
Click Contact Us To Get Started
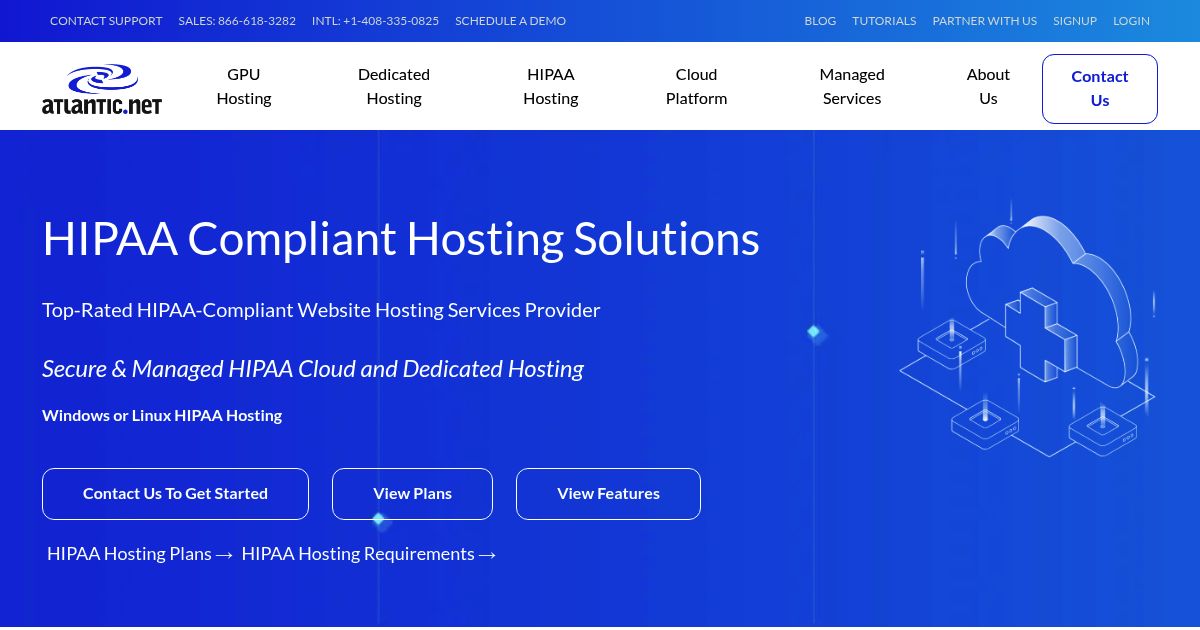click(x=175, y=493)
